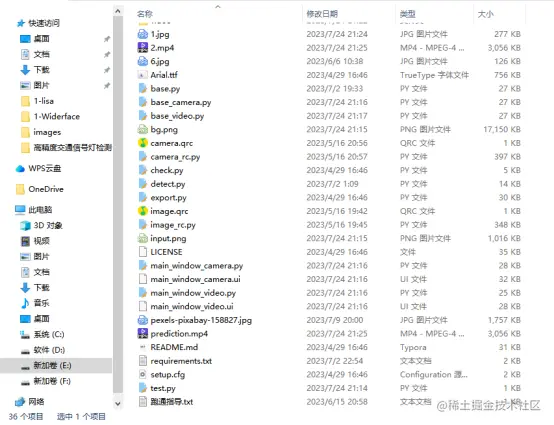Sort by 名称 column header
The width and height of the screenshot is (554, 425).
pyautogui.click(x=145, y=14)
